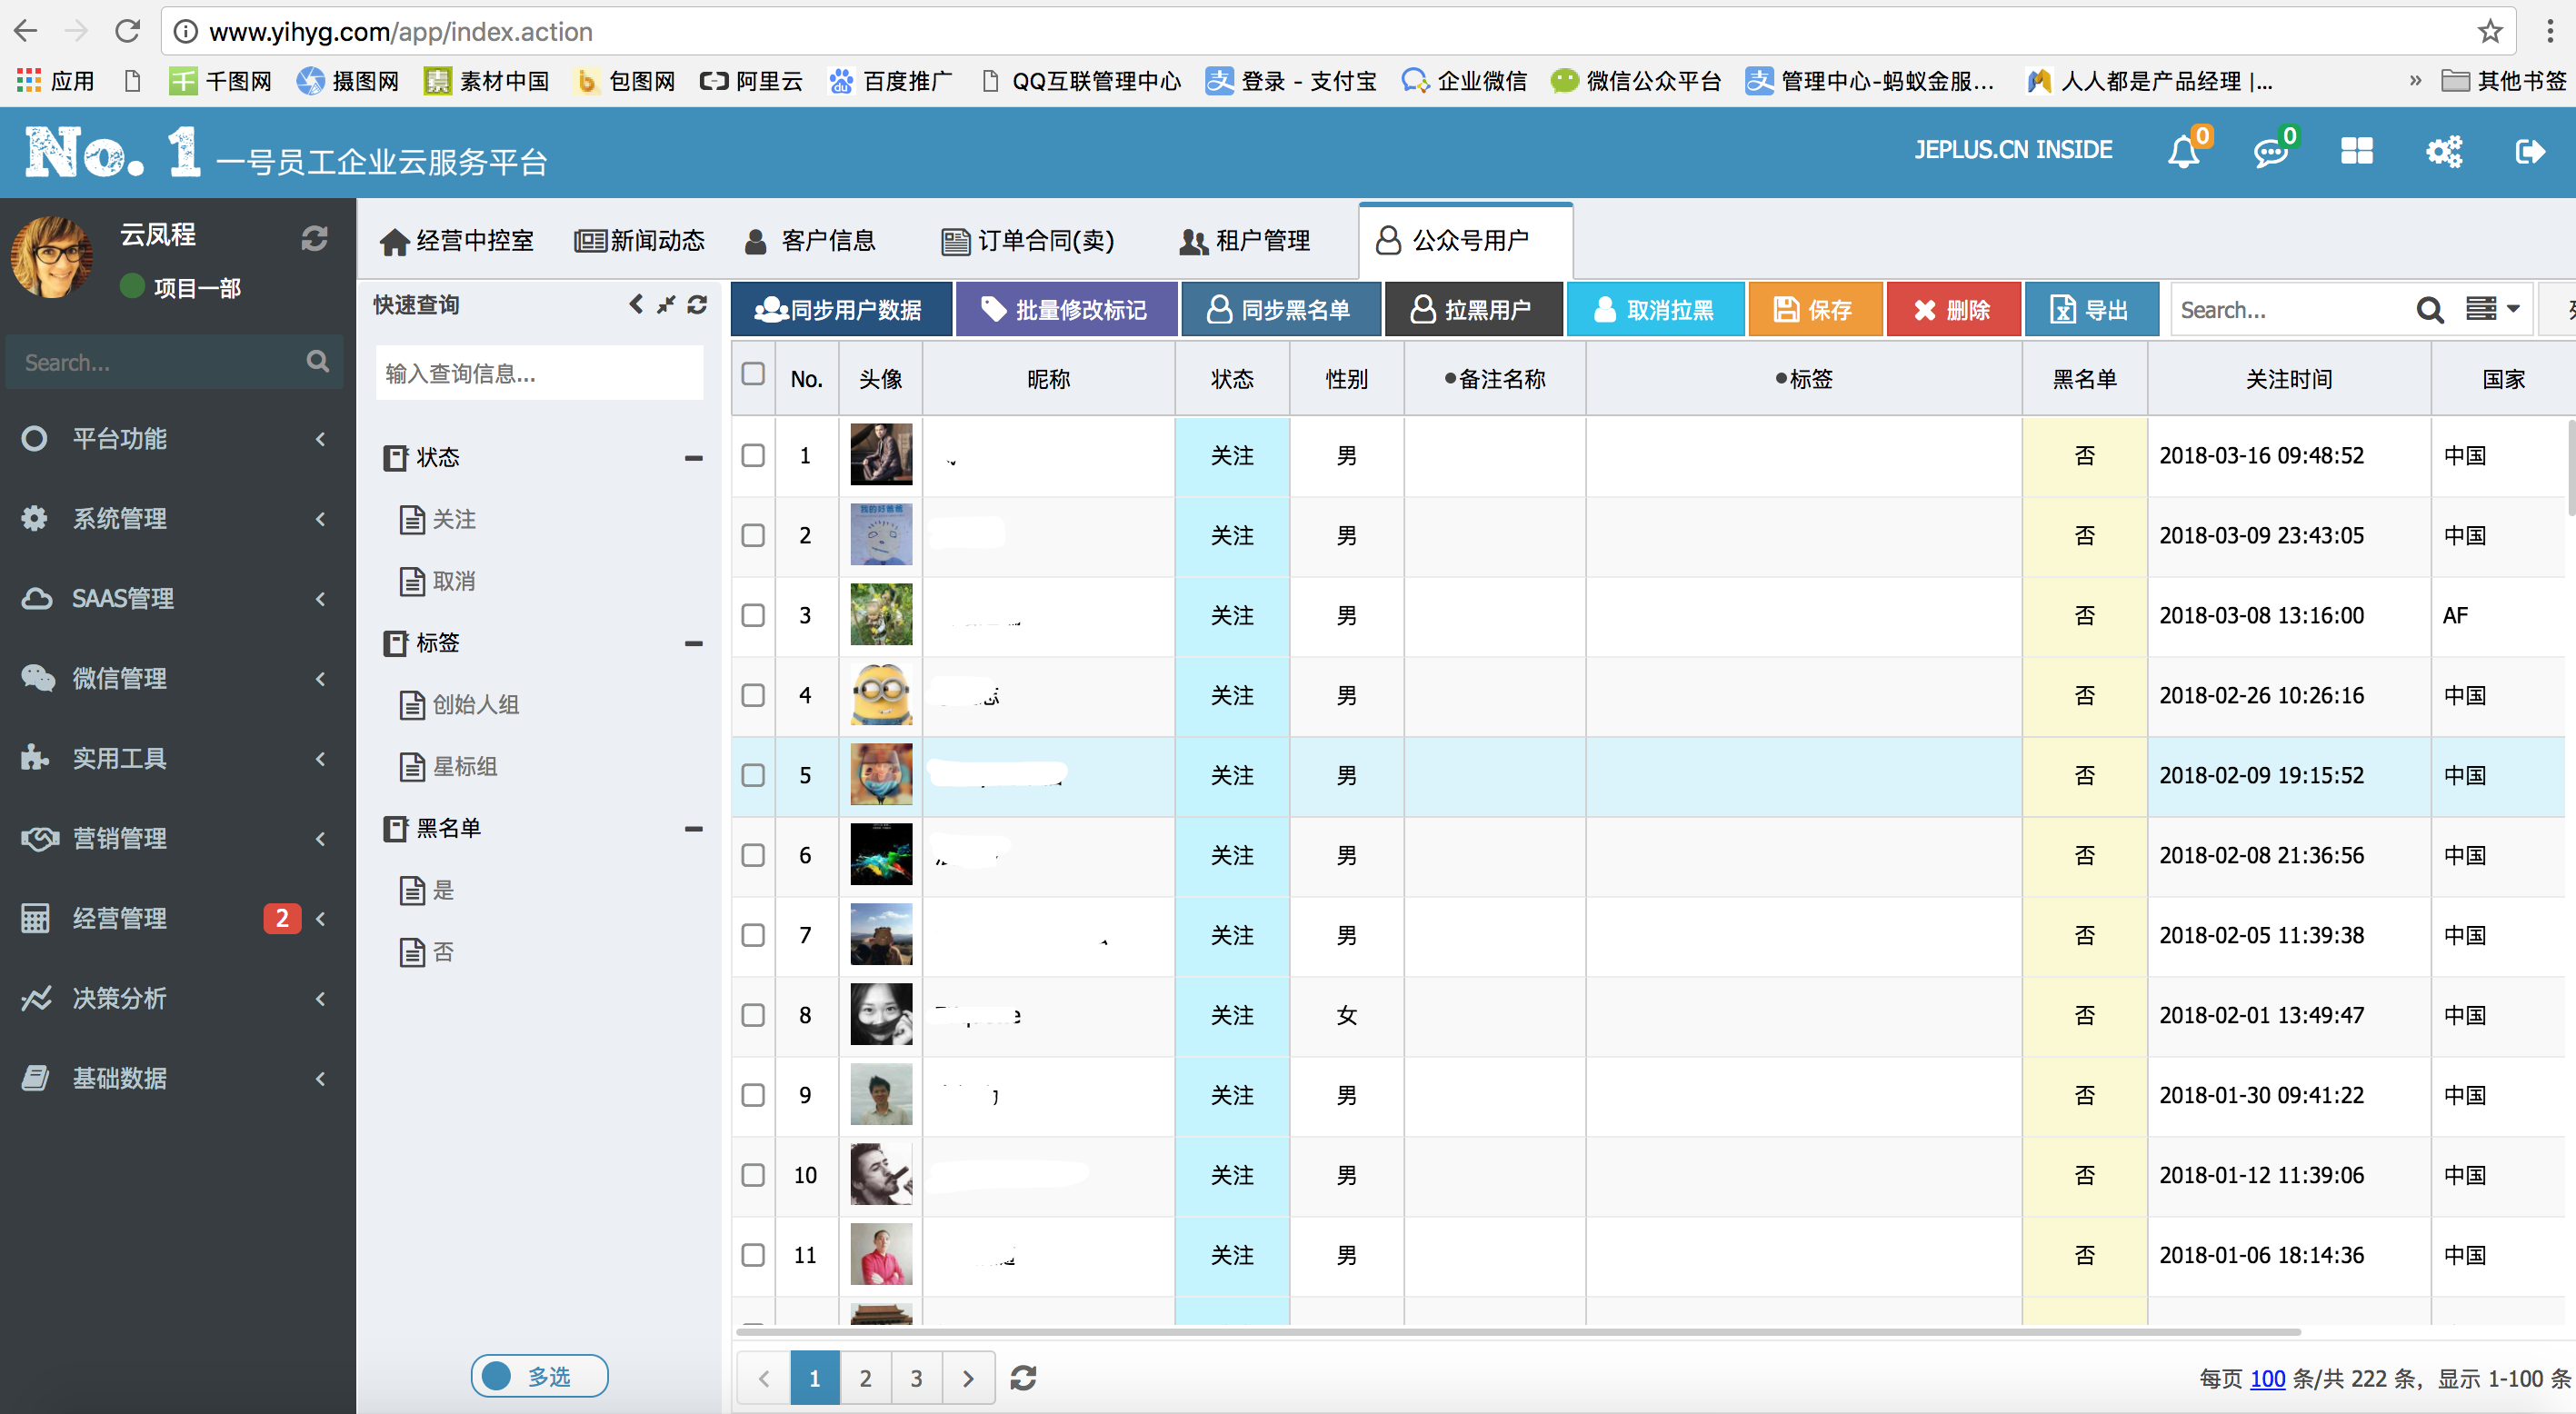2576x1414 pixels.
Task: Open settings gears icon in header
Action: point(2443,152)
